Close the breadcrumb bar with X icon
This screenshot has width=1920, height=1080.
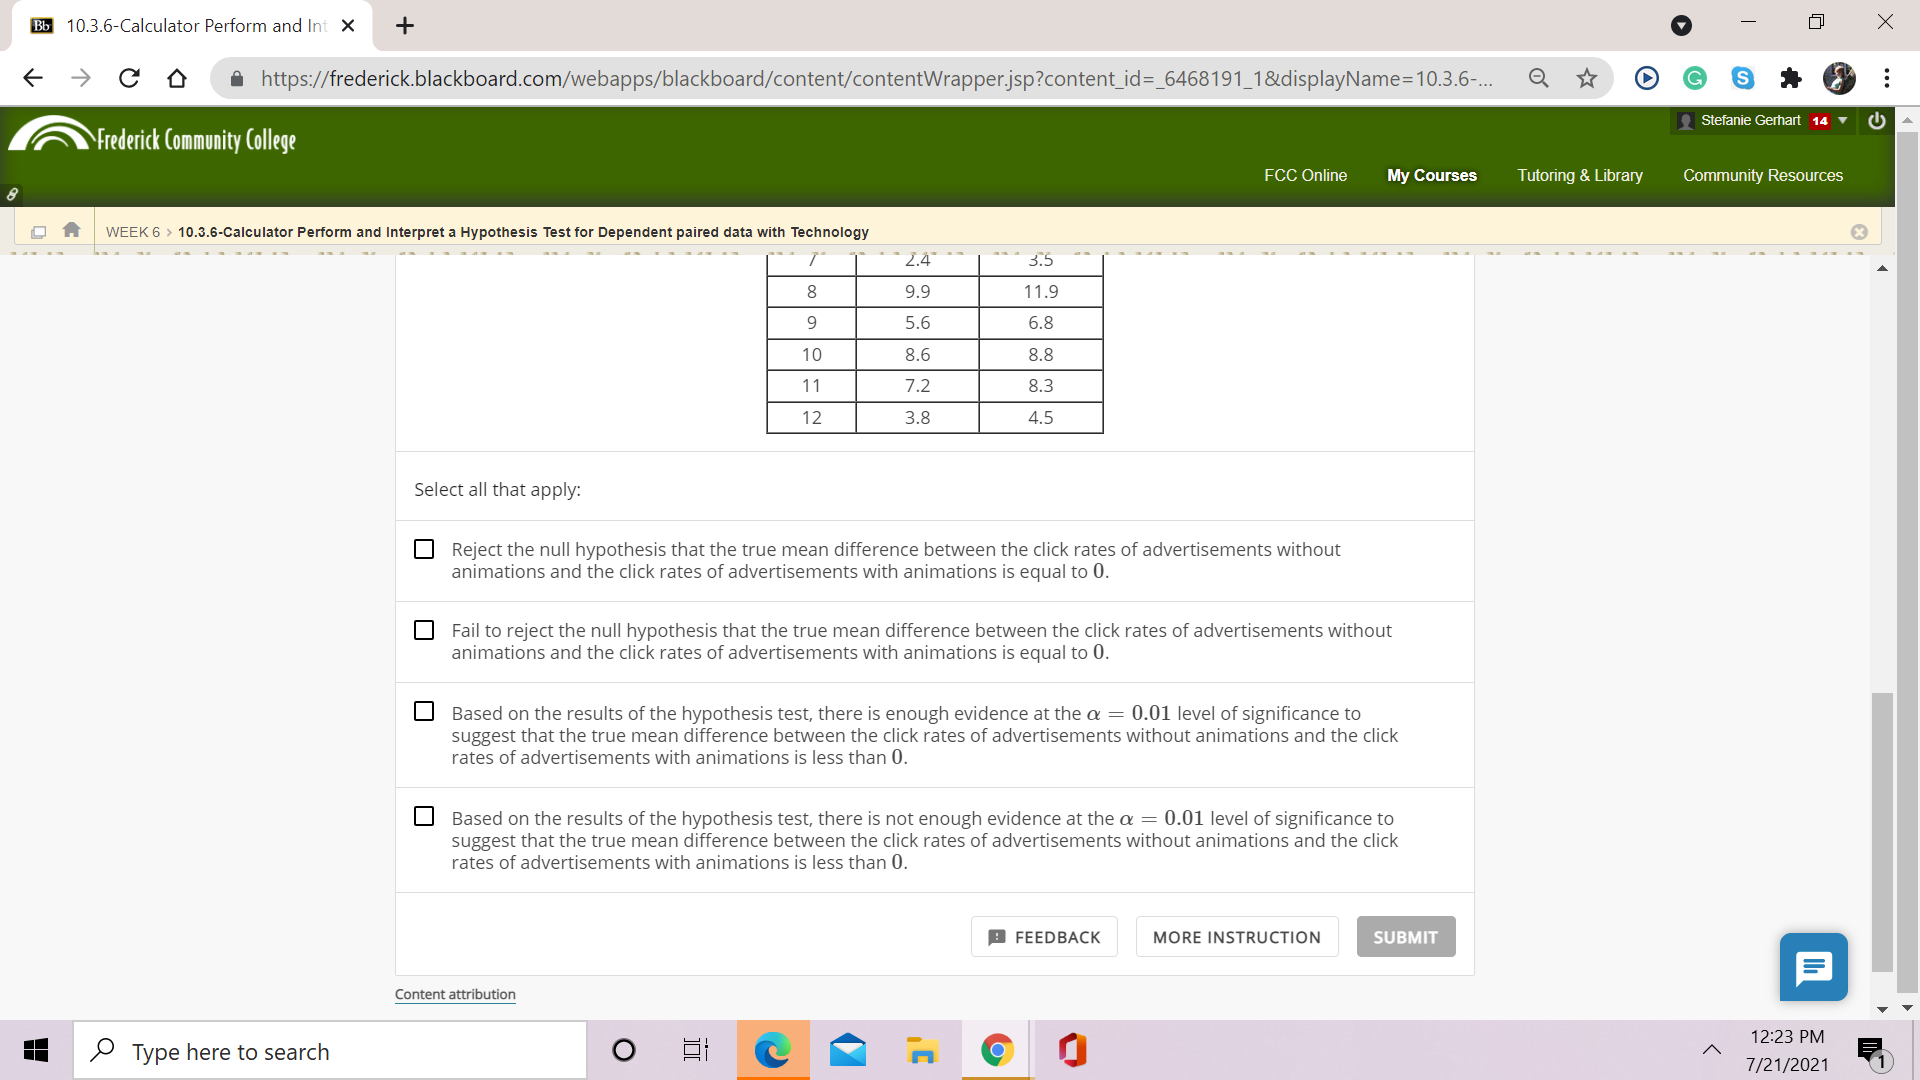(x=1859, y=232)
